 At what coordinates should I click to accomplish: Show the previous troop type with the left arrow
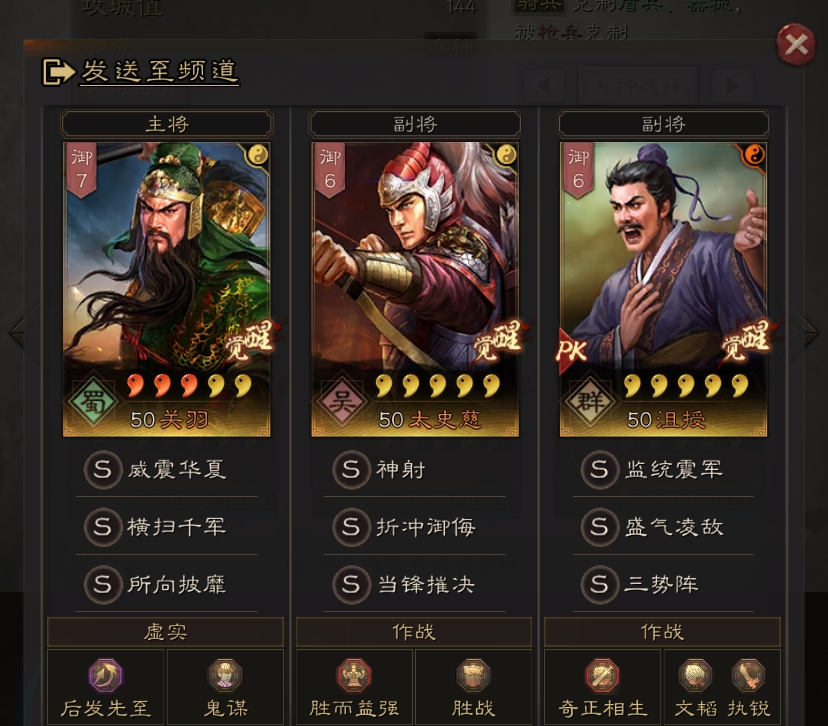point(543,86)
